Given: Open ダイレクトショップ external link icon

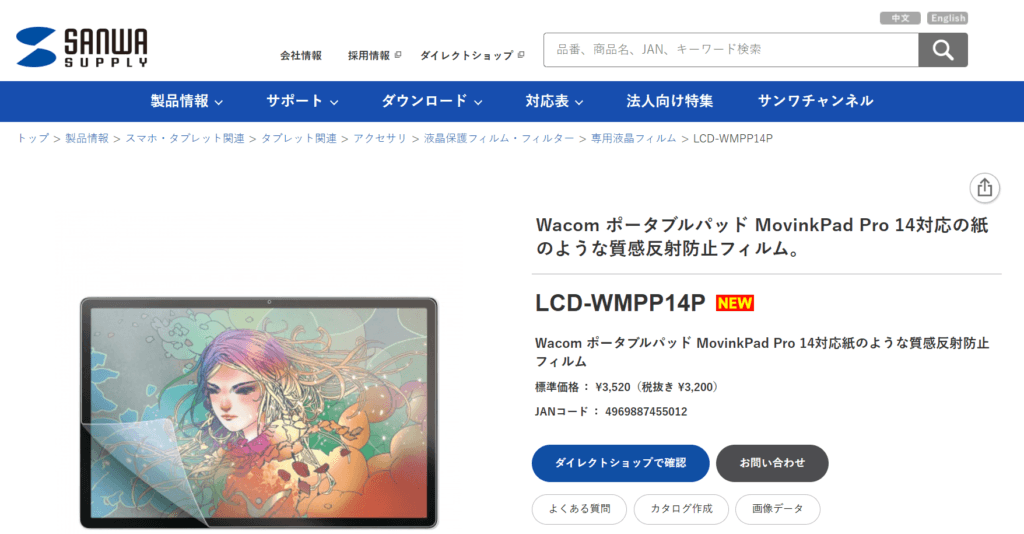Looking at the screenshot, I should point(520,55).
